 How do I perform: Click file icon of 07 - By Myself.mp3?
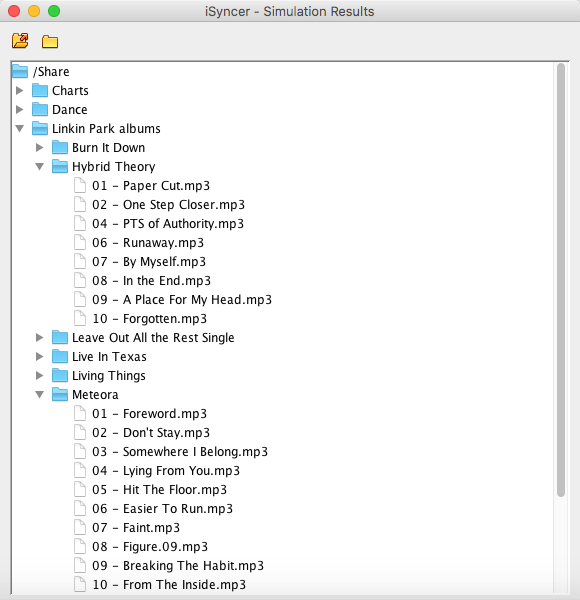[x=80, y=261]
